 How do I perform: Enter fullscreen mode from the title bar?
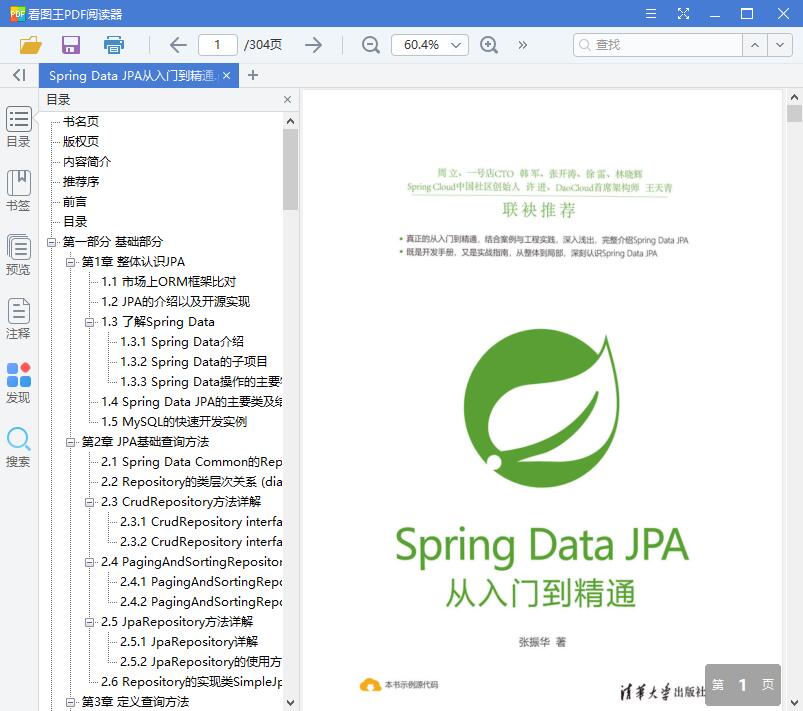(x=683, y=13)
